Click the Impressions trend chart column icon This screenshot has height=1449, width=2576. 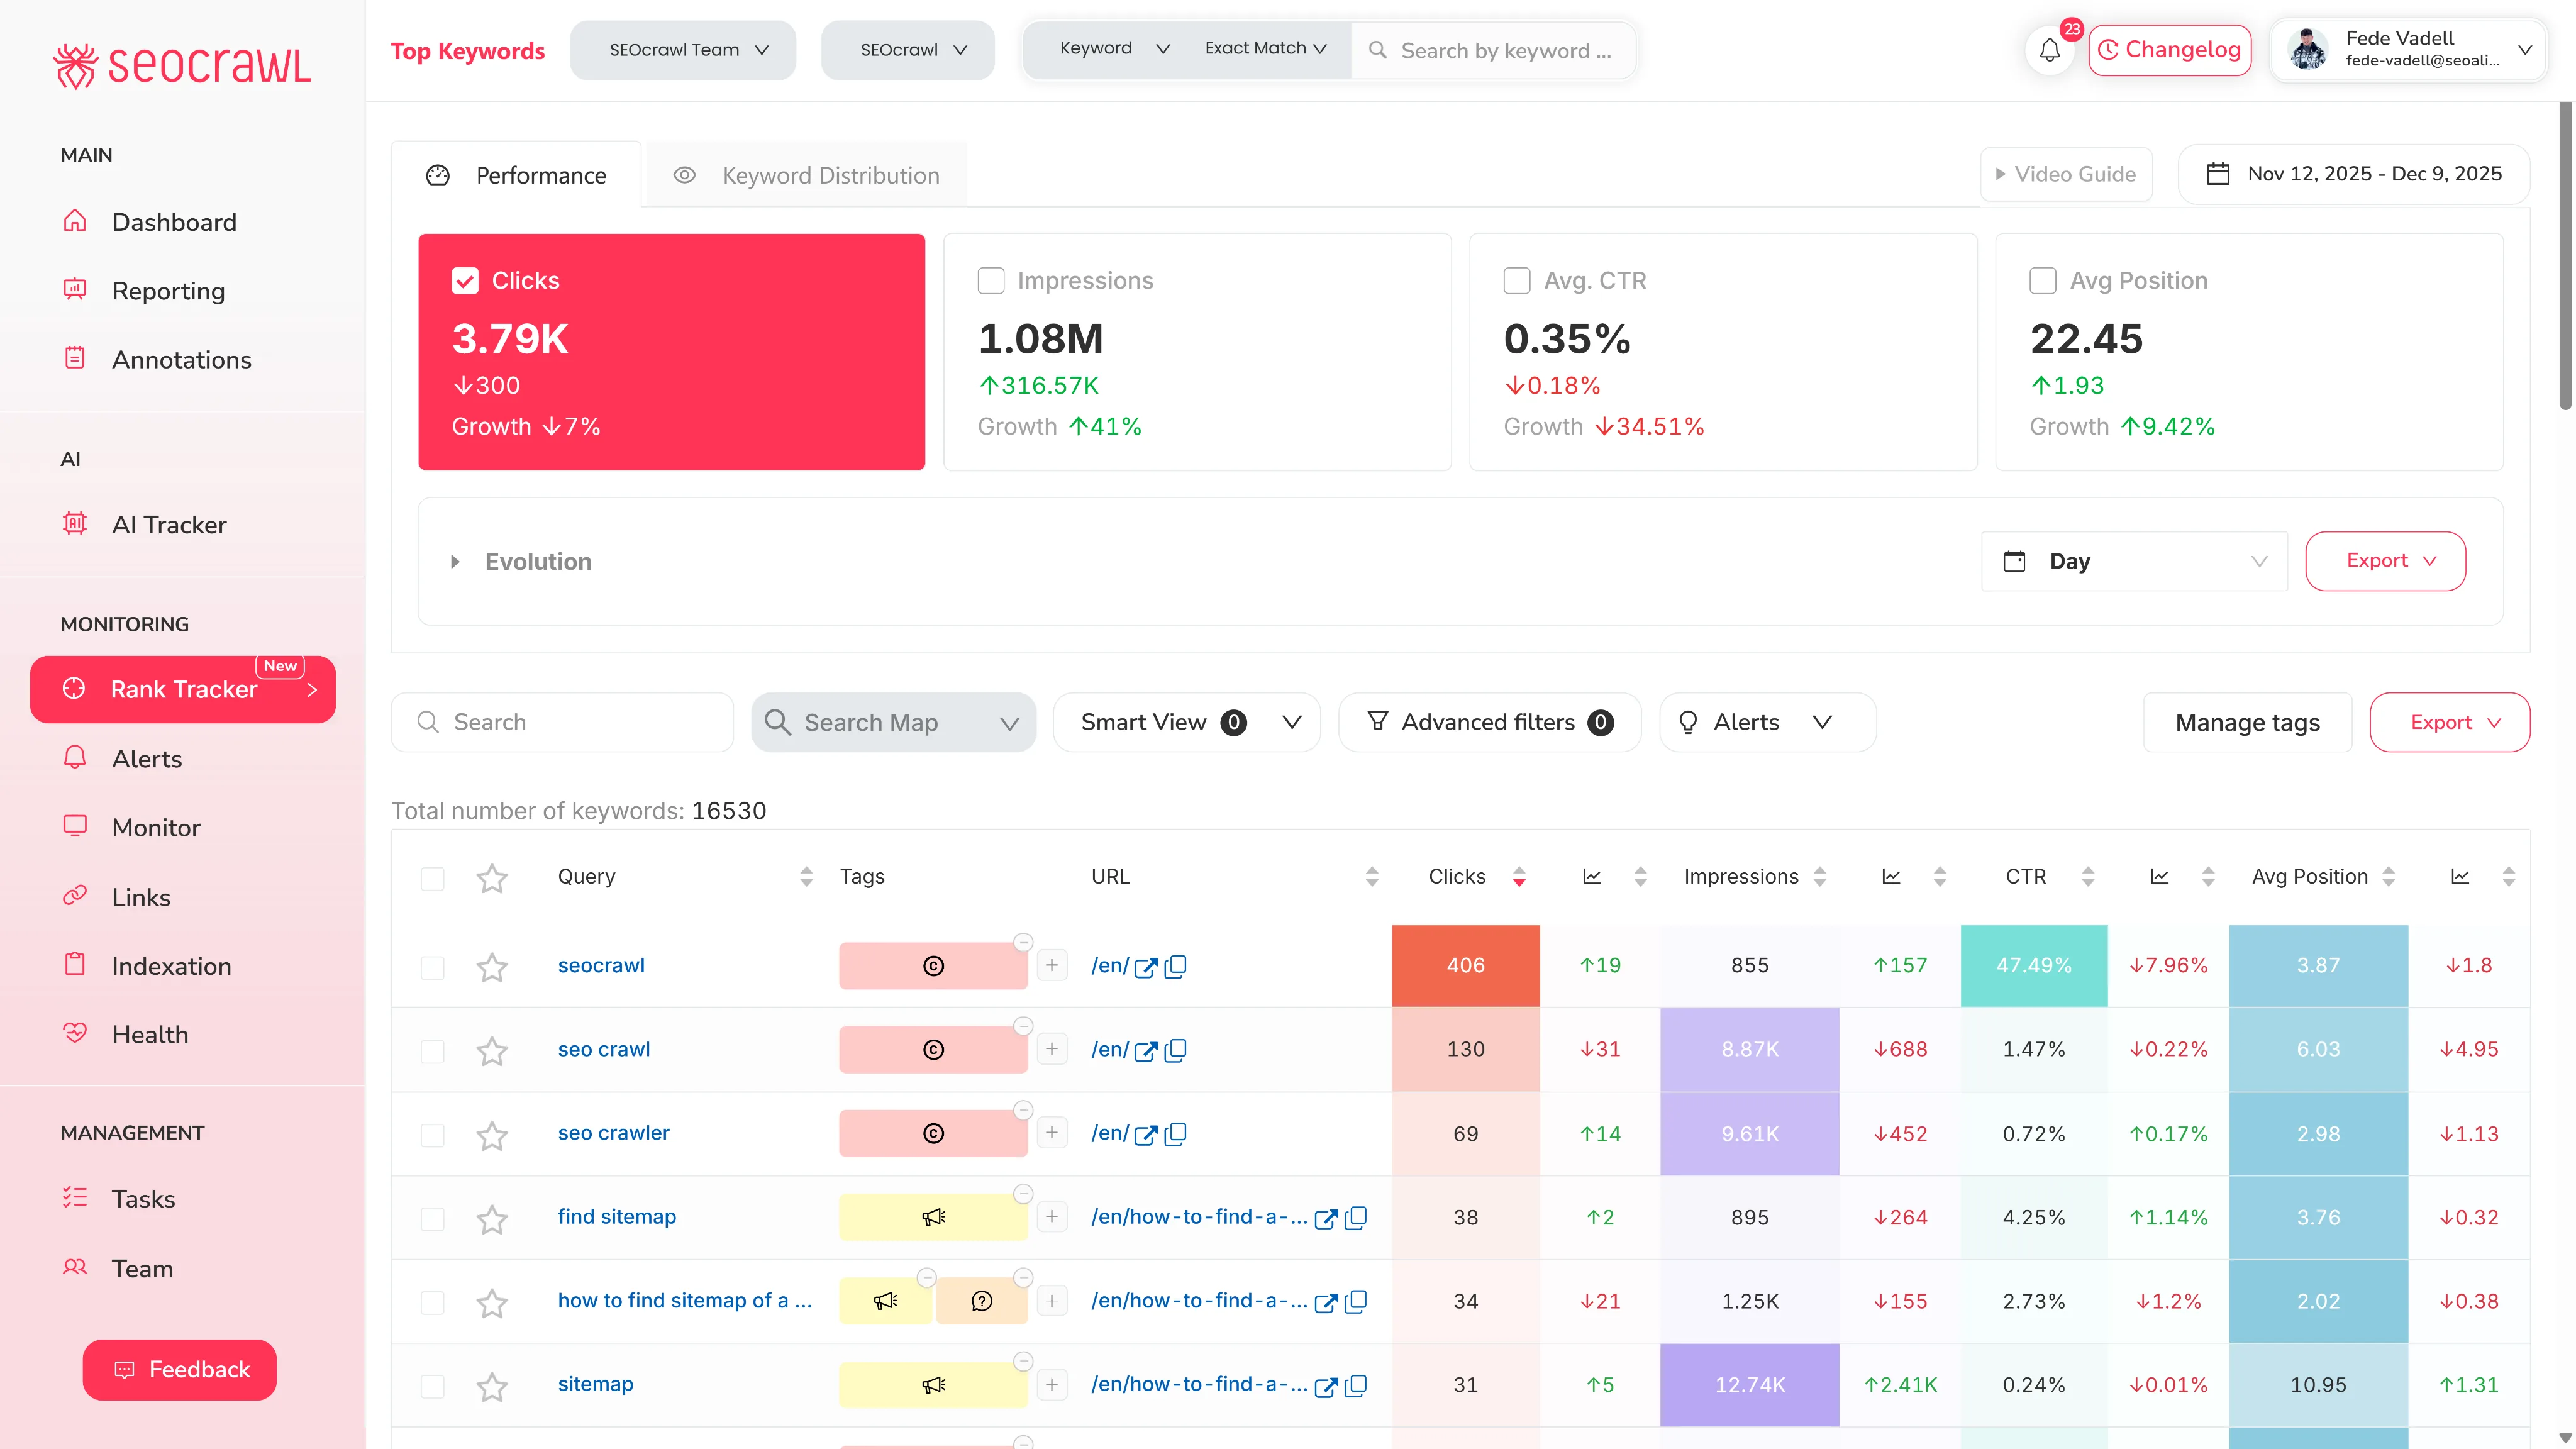1891,877
